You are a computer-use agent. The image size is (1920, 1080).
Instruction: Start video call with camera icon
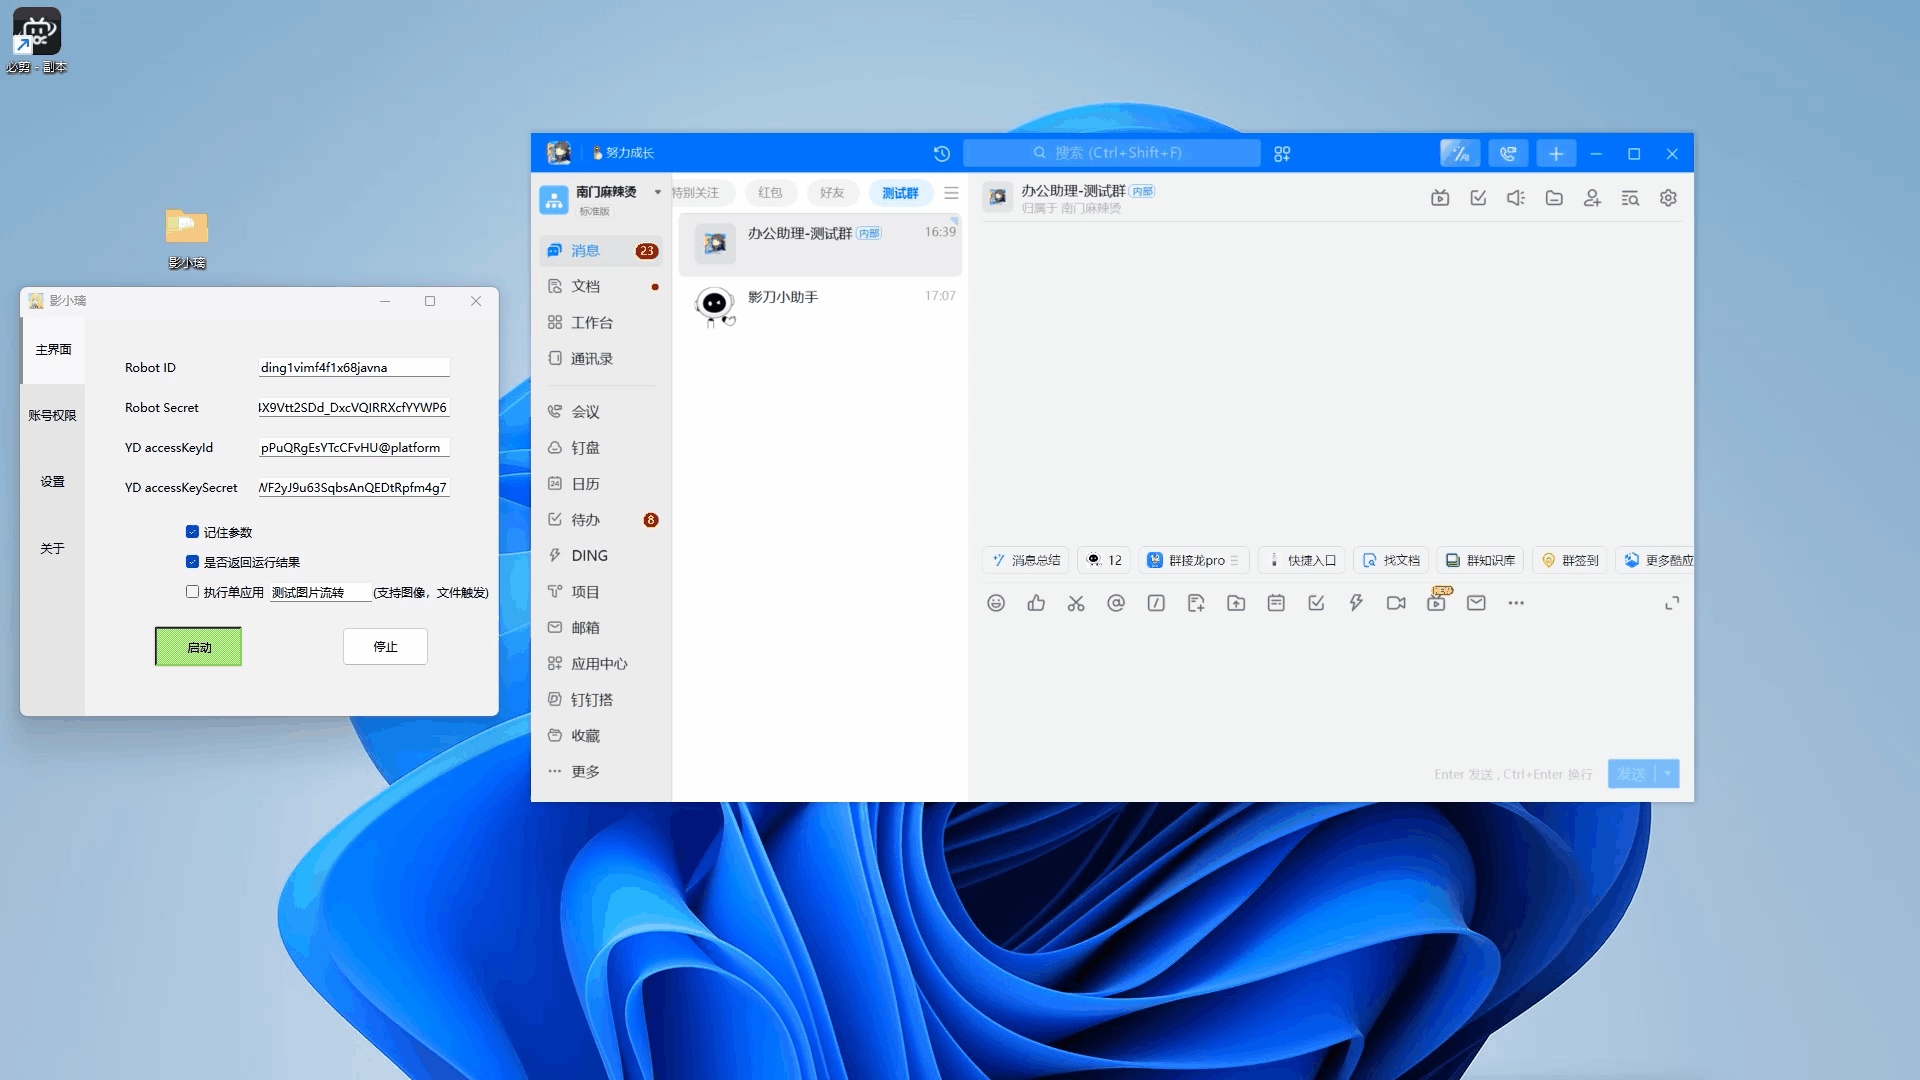[x=1396, y=603]
